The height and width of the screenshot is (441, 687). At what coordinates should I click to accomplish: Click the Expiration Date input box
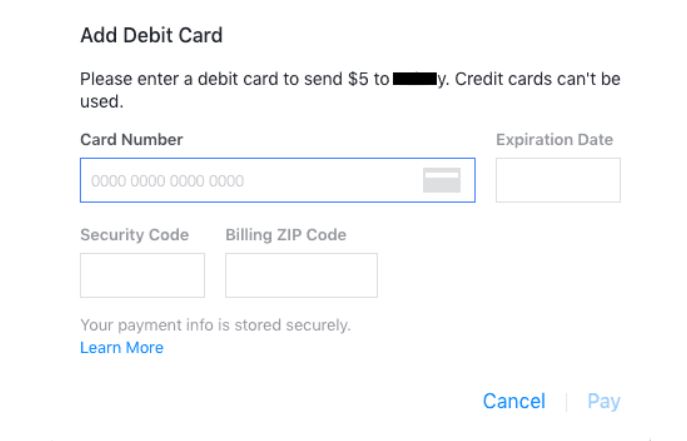tap(558, 181)
